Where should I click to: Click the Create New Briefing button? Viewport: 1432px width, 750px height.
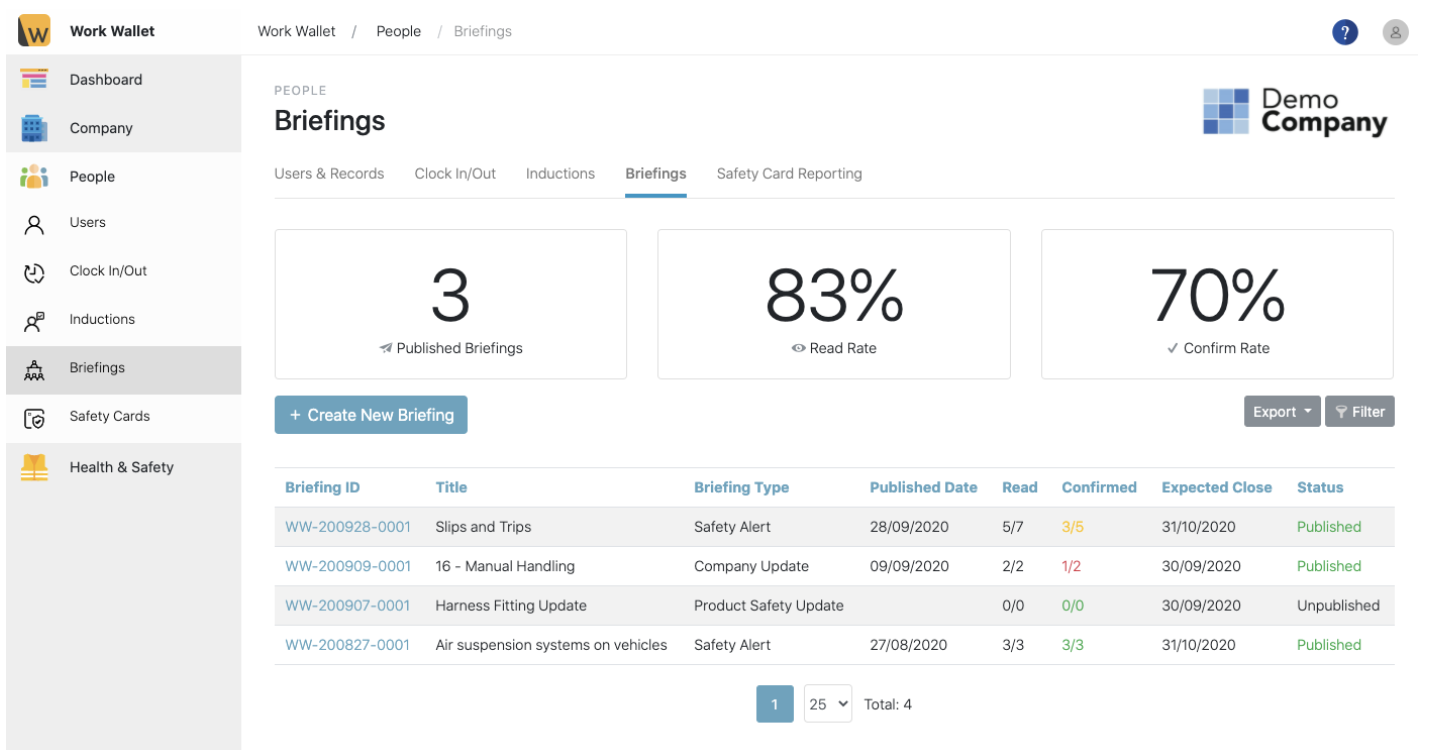pos(371,414)
